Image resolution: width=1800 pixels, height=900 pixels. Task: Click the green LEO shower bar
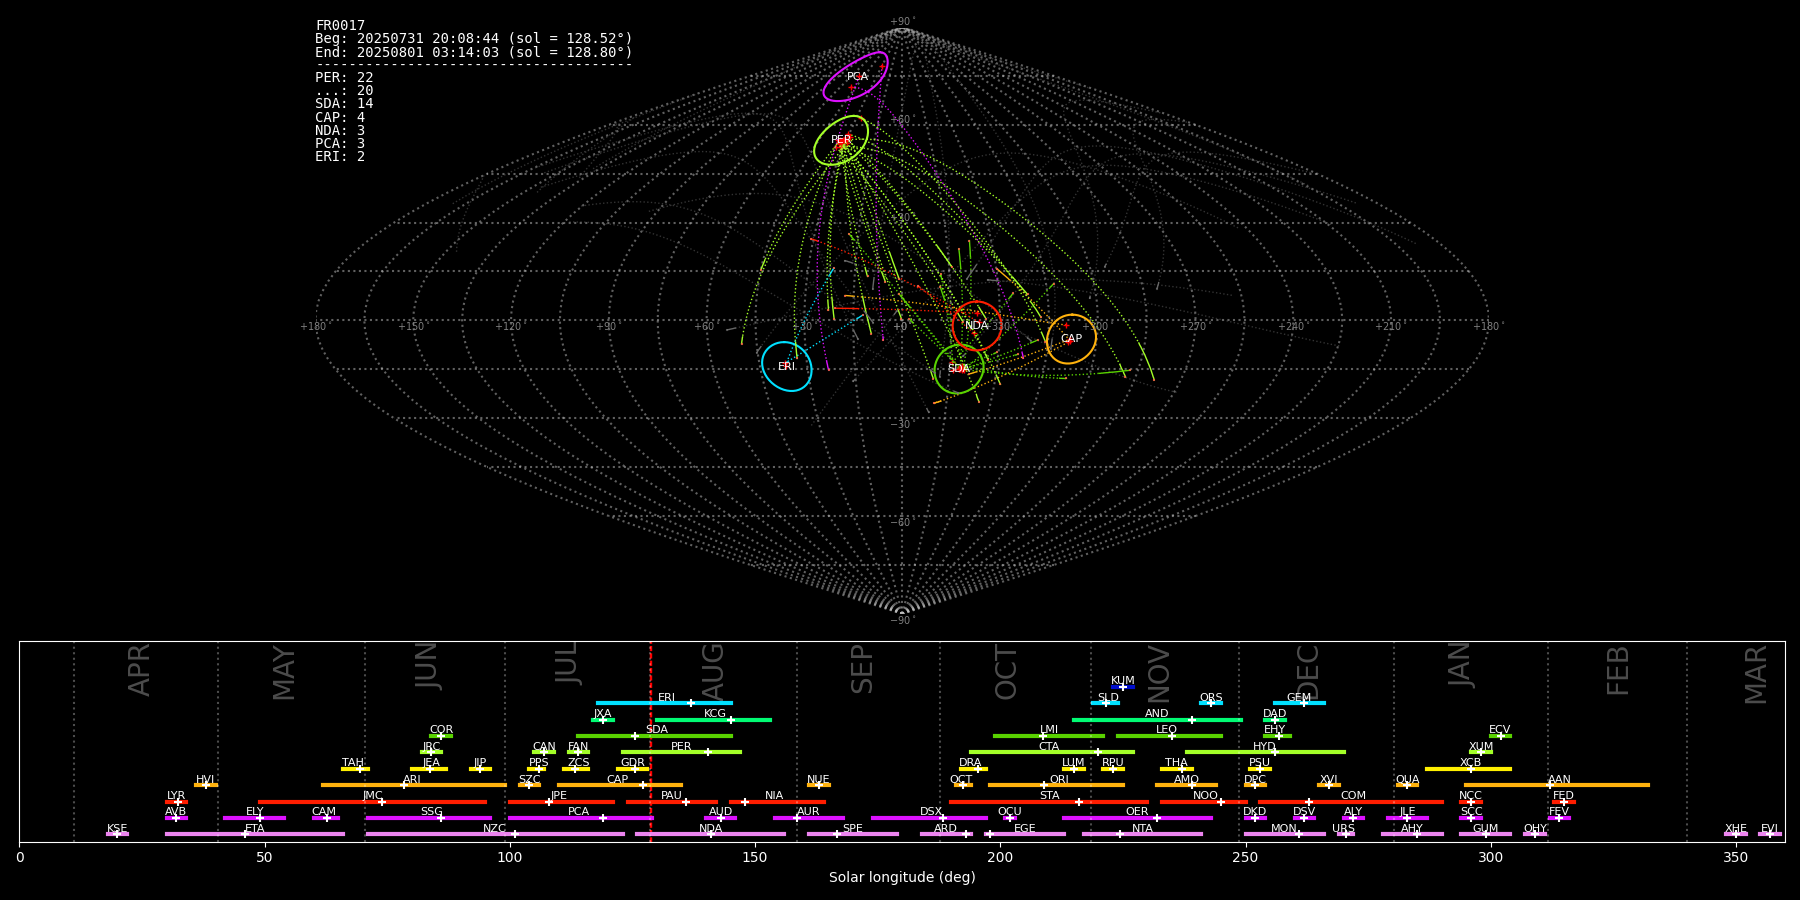coord(1169,736)
